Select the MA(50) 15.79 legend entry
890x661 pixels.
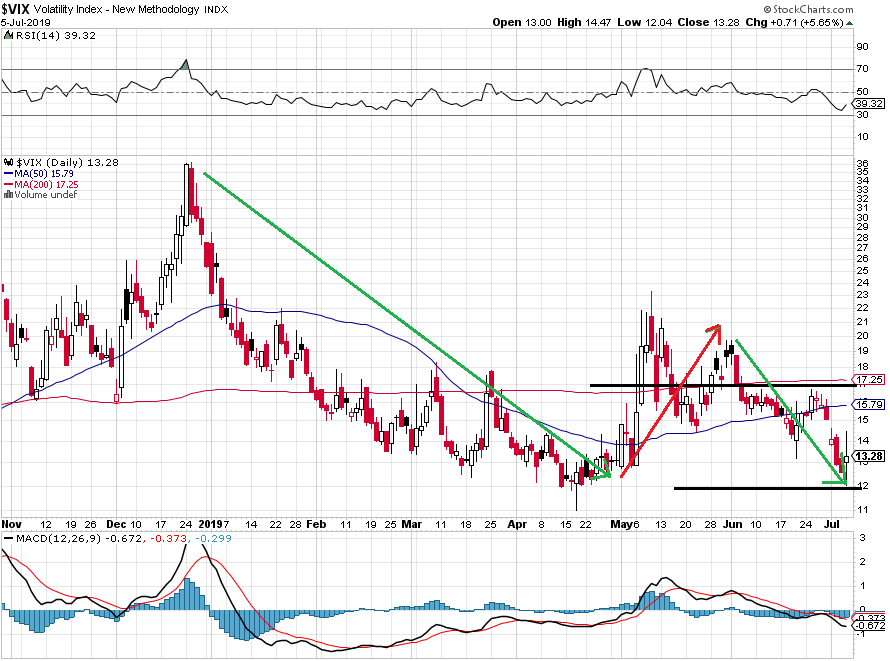pos(37,173)
